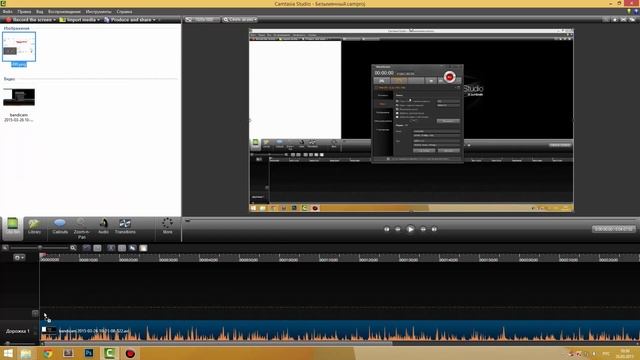Click the playback time display
The width and height of the screenshot is (640, 360).
613,229
